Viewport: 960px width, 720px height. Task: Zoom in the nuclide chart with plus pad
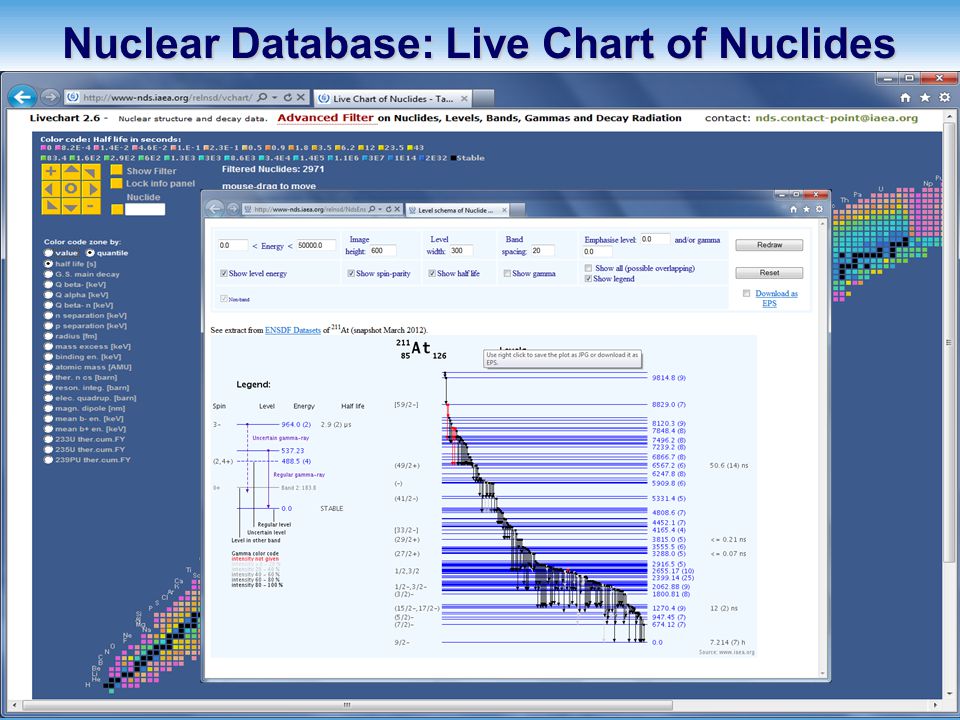[x=51, y=171]
